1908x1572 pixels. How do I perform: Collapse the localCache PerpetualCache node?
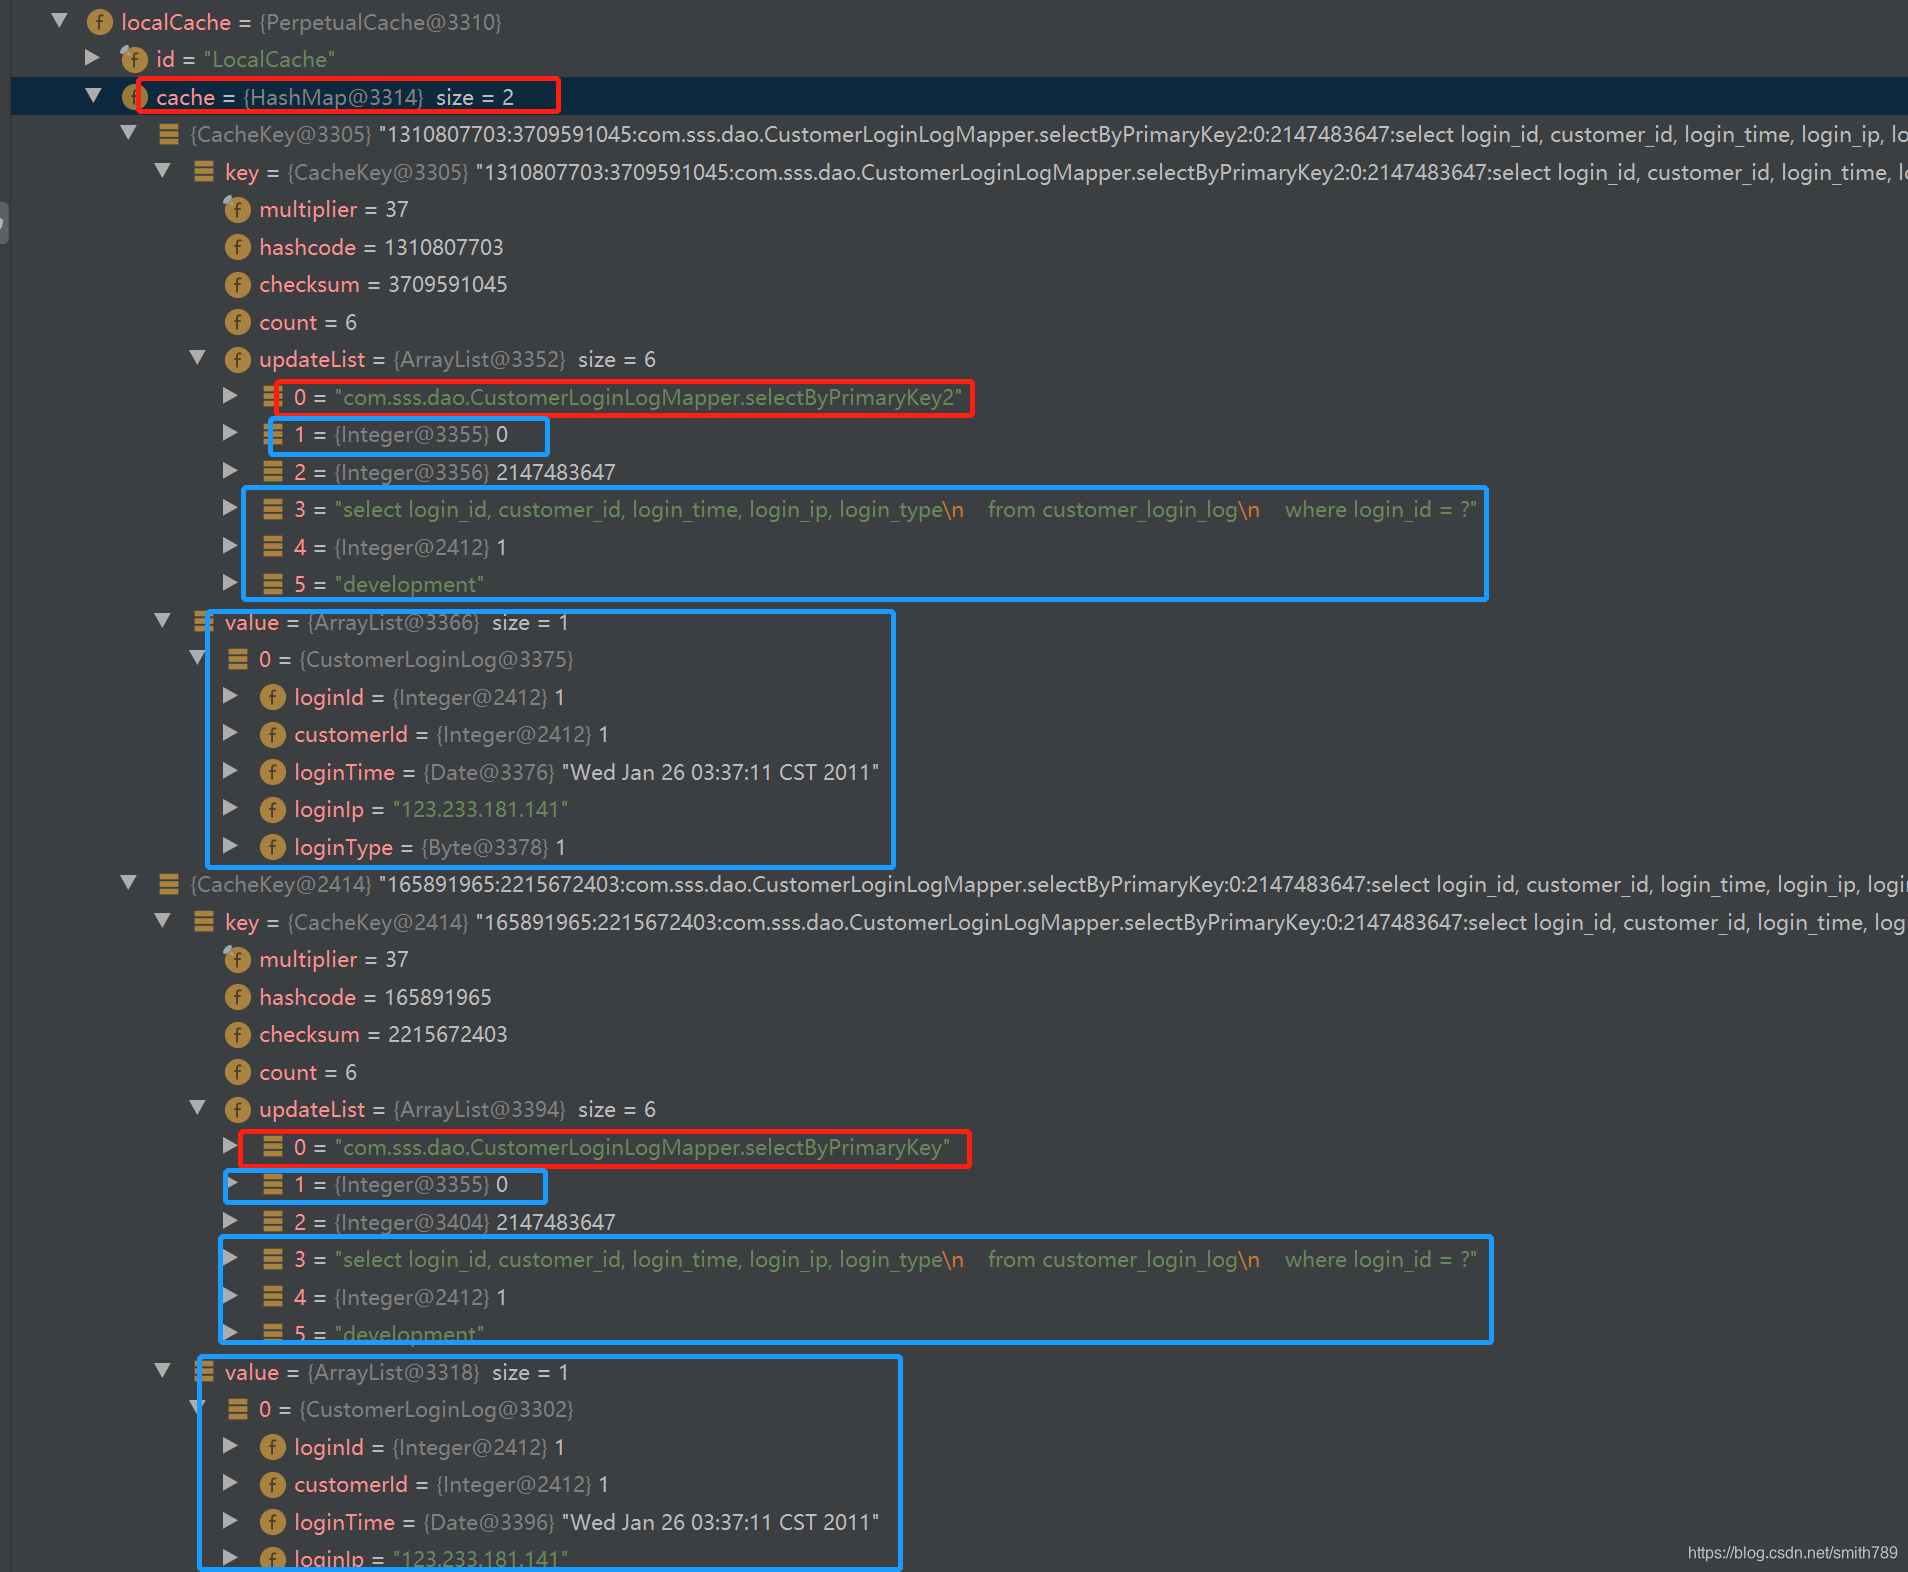[x=60, y=20]
